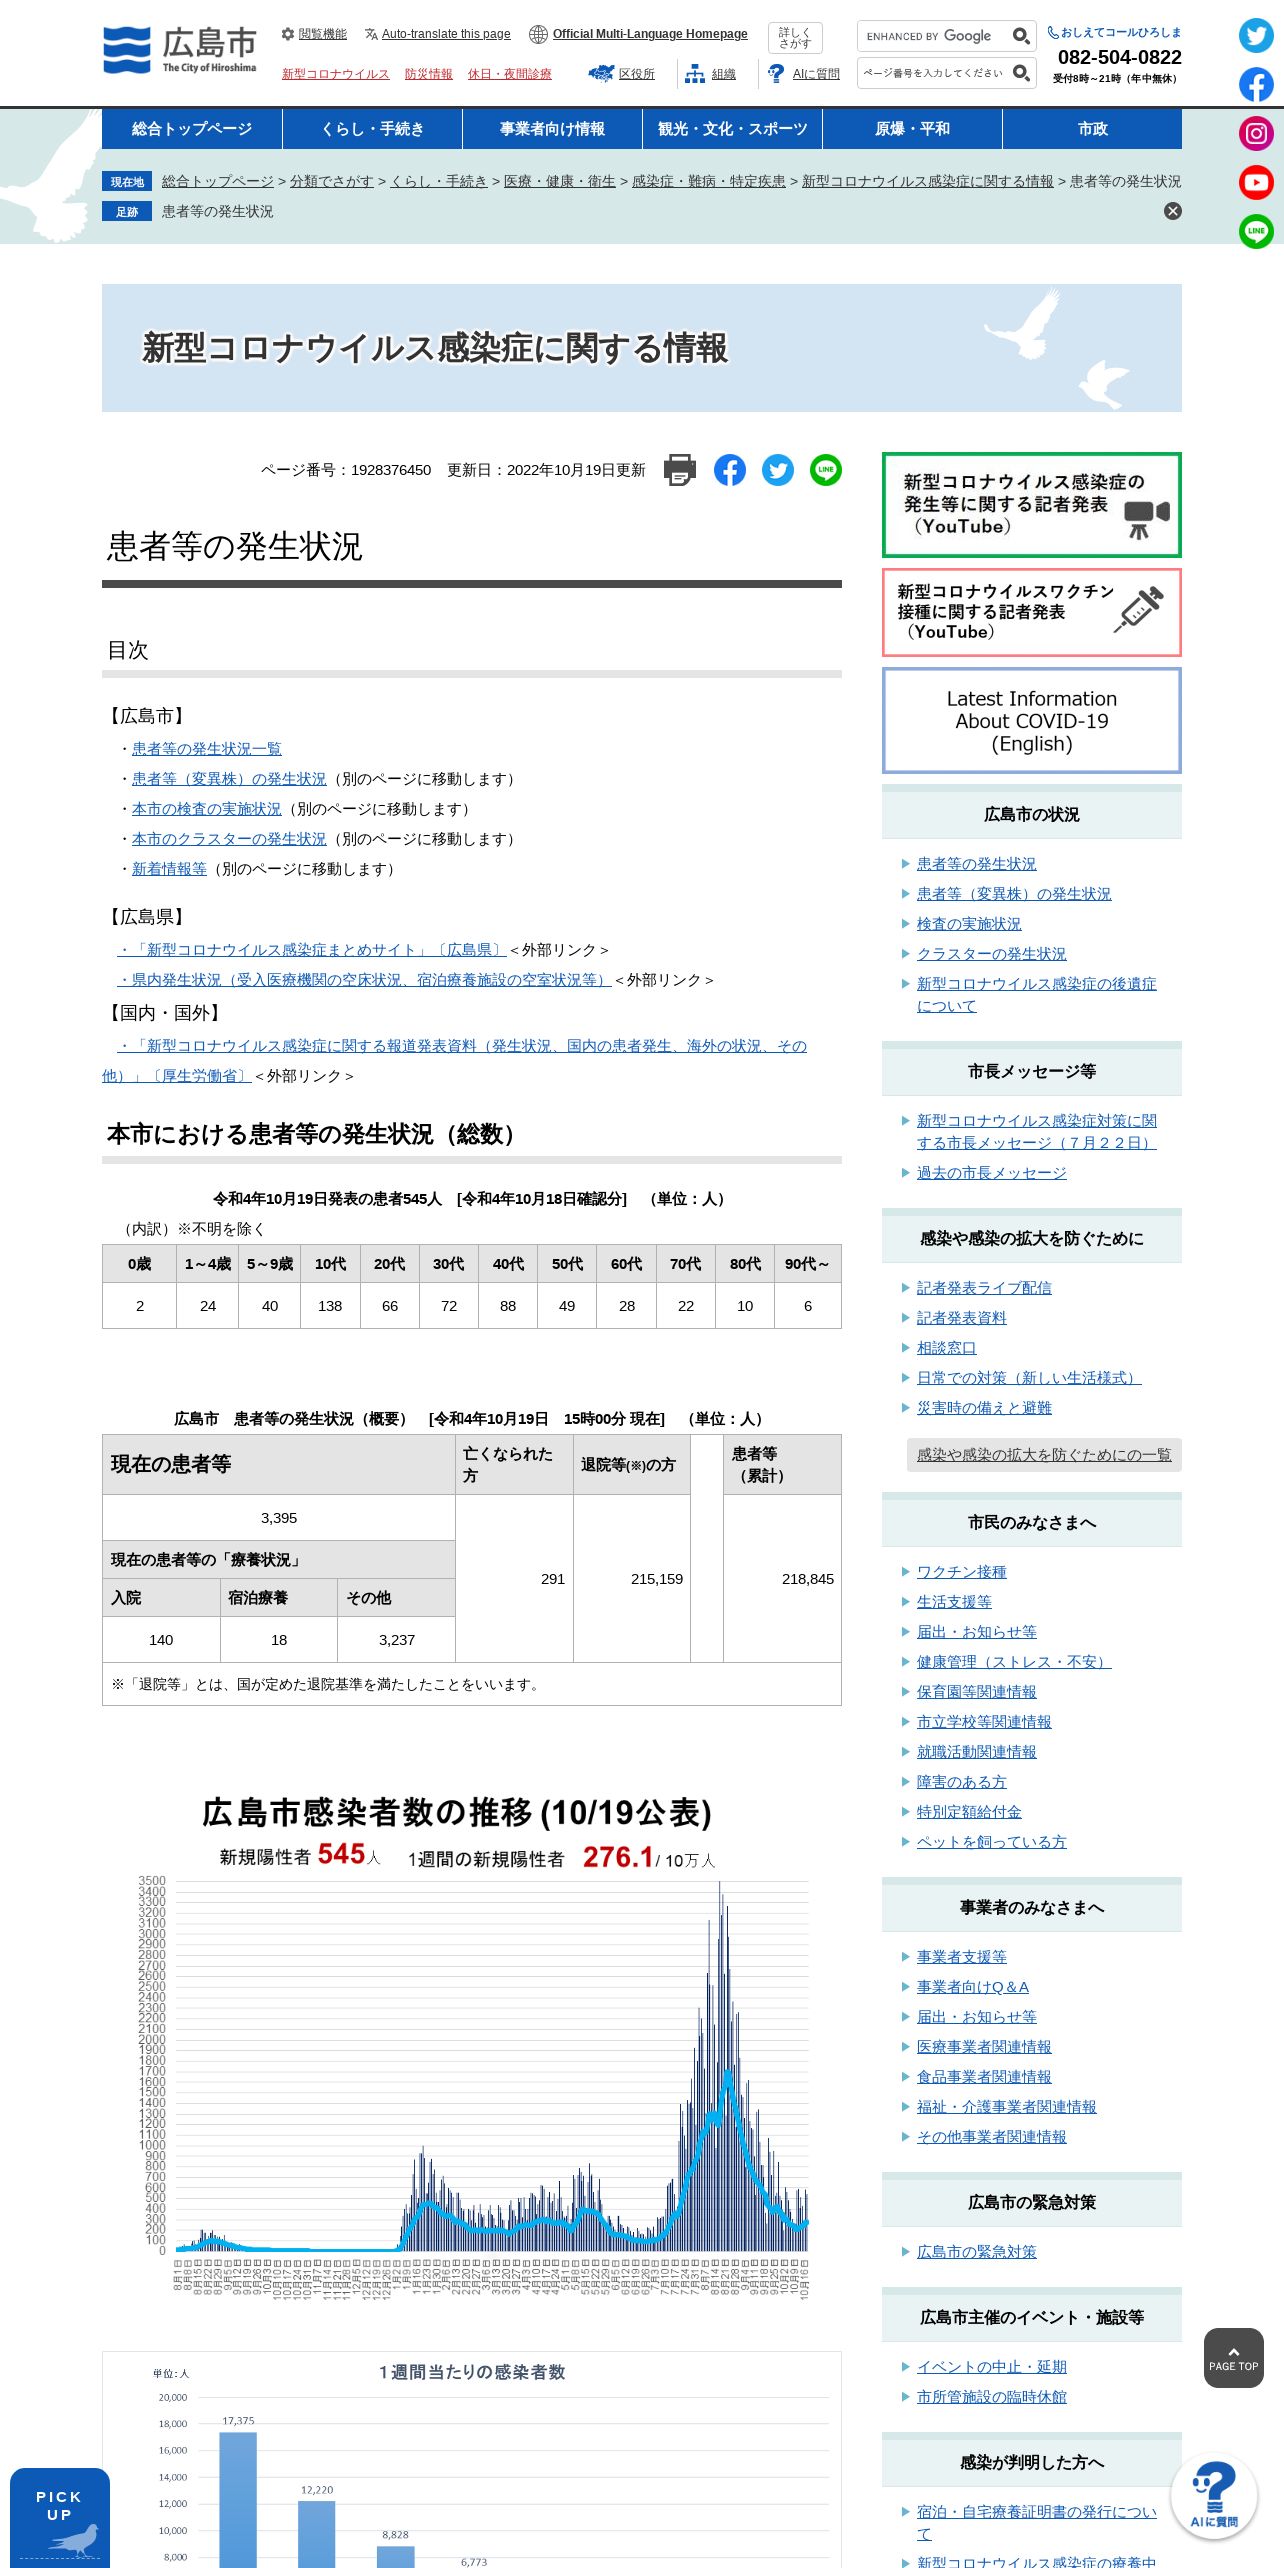Open sidebar 特別定額給付金 link

[969, 1812]
